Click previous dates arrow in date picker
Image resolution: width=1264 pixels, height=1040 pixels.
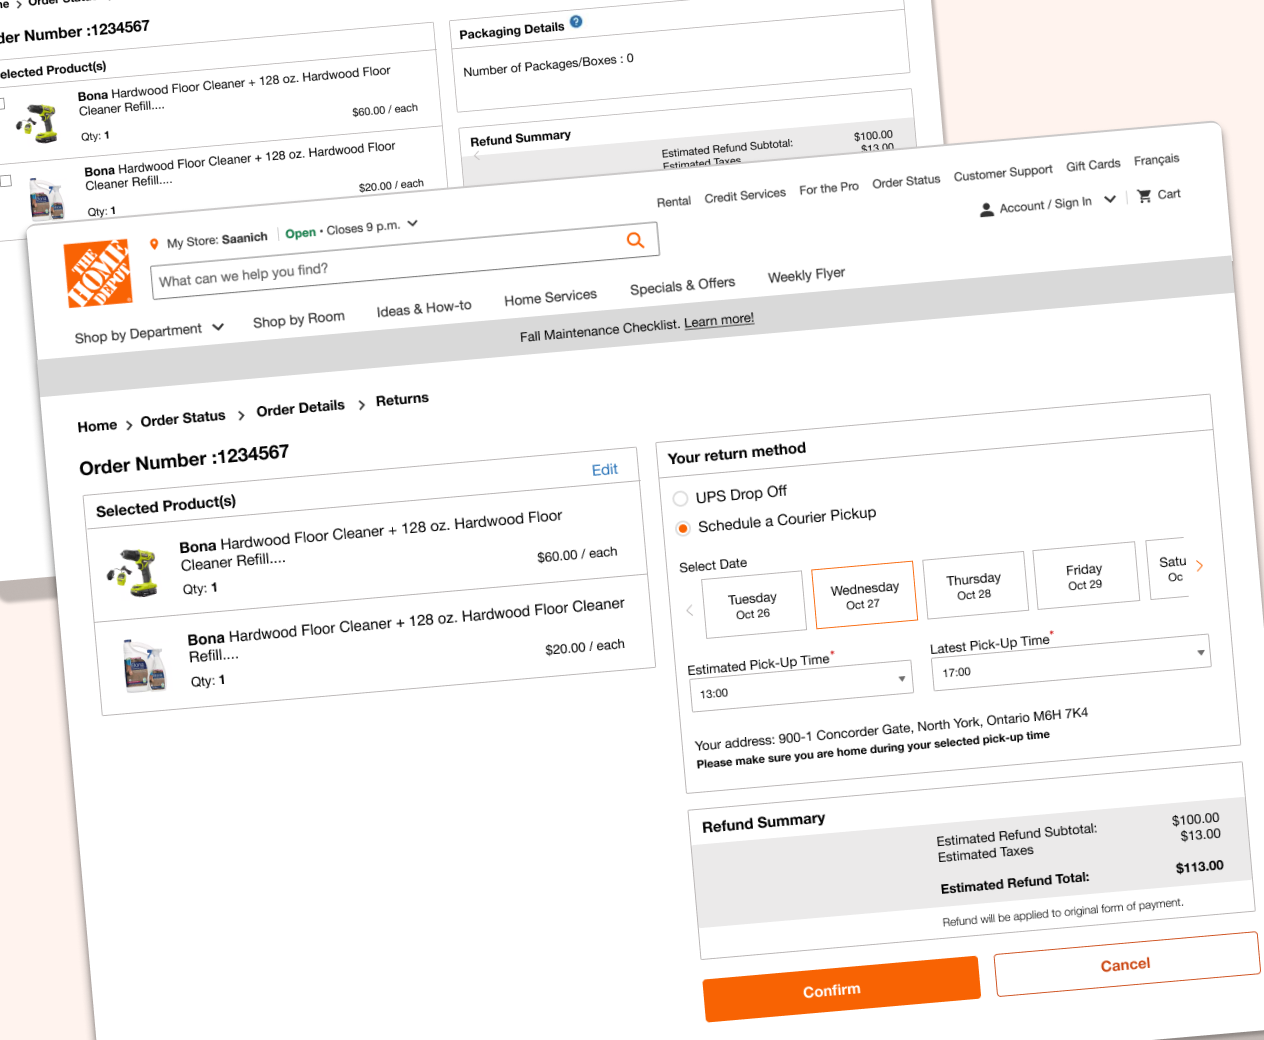[x=689, y=610]
